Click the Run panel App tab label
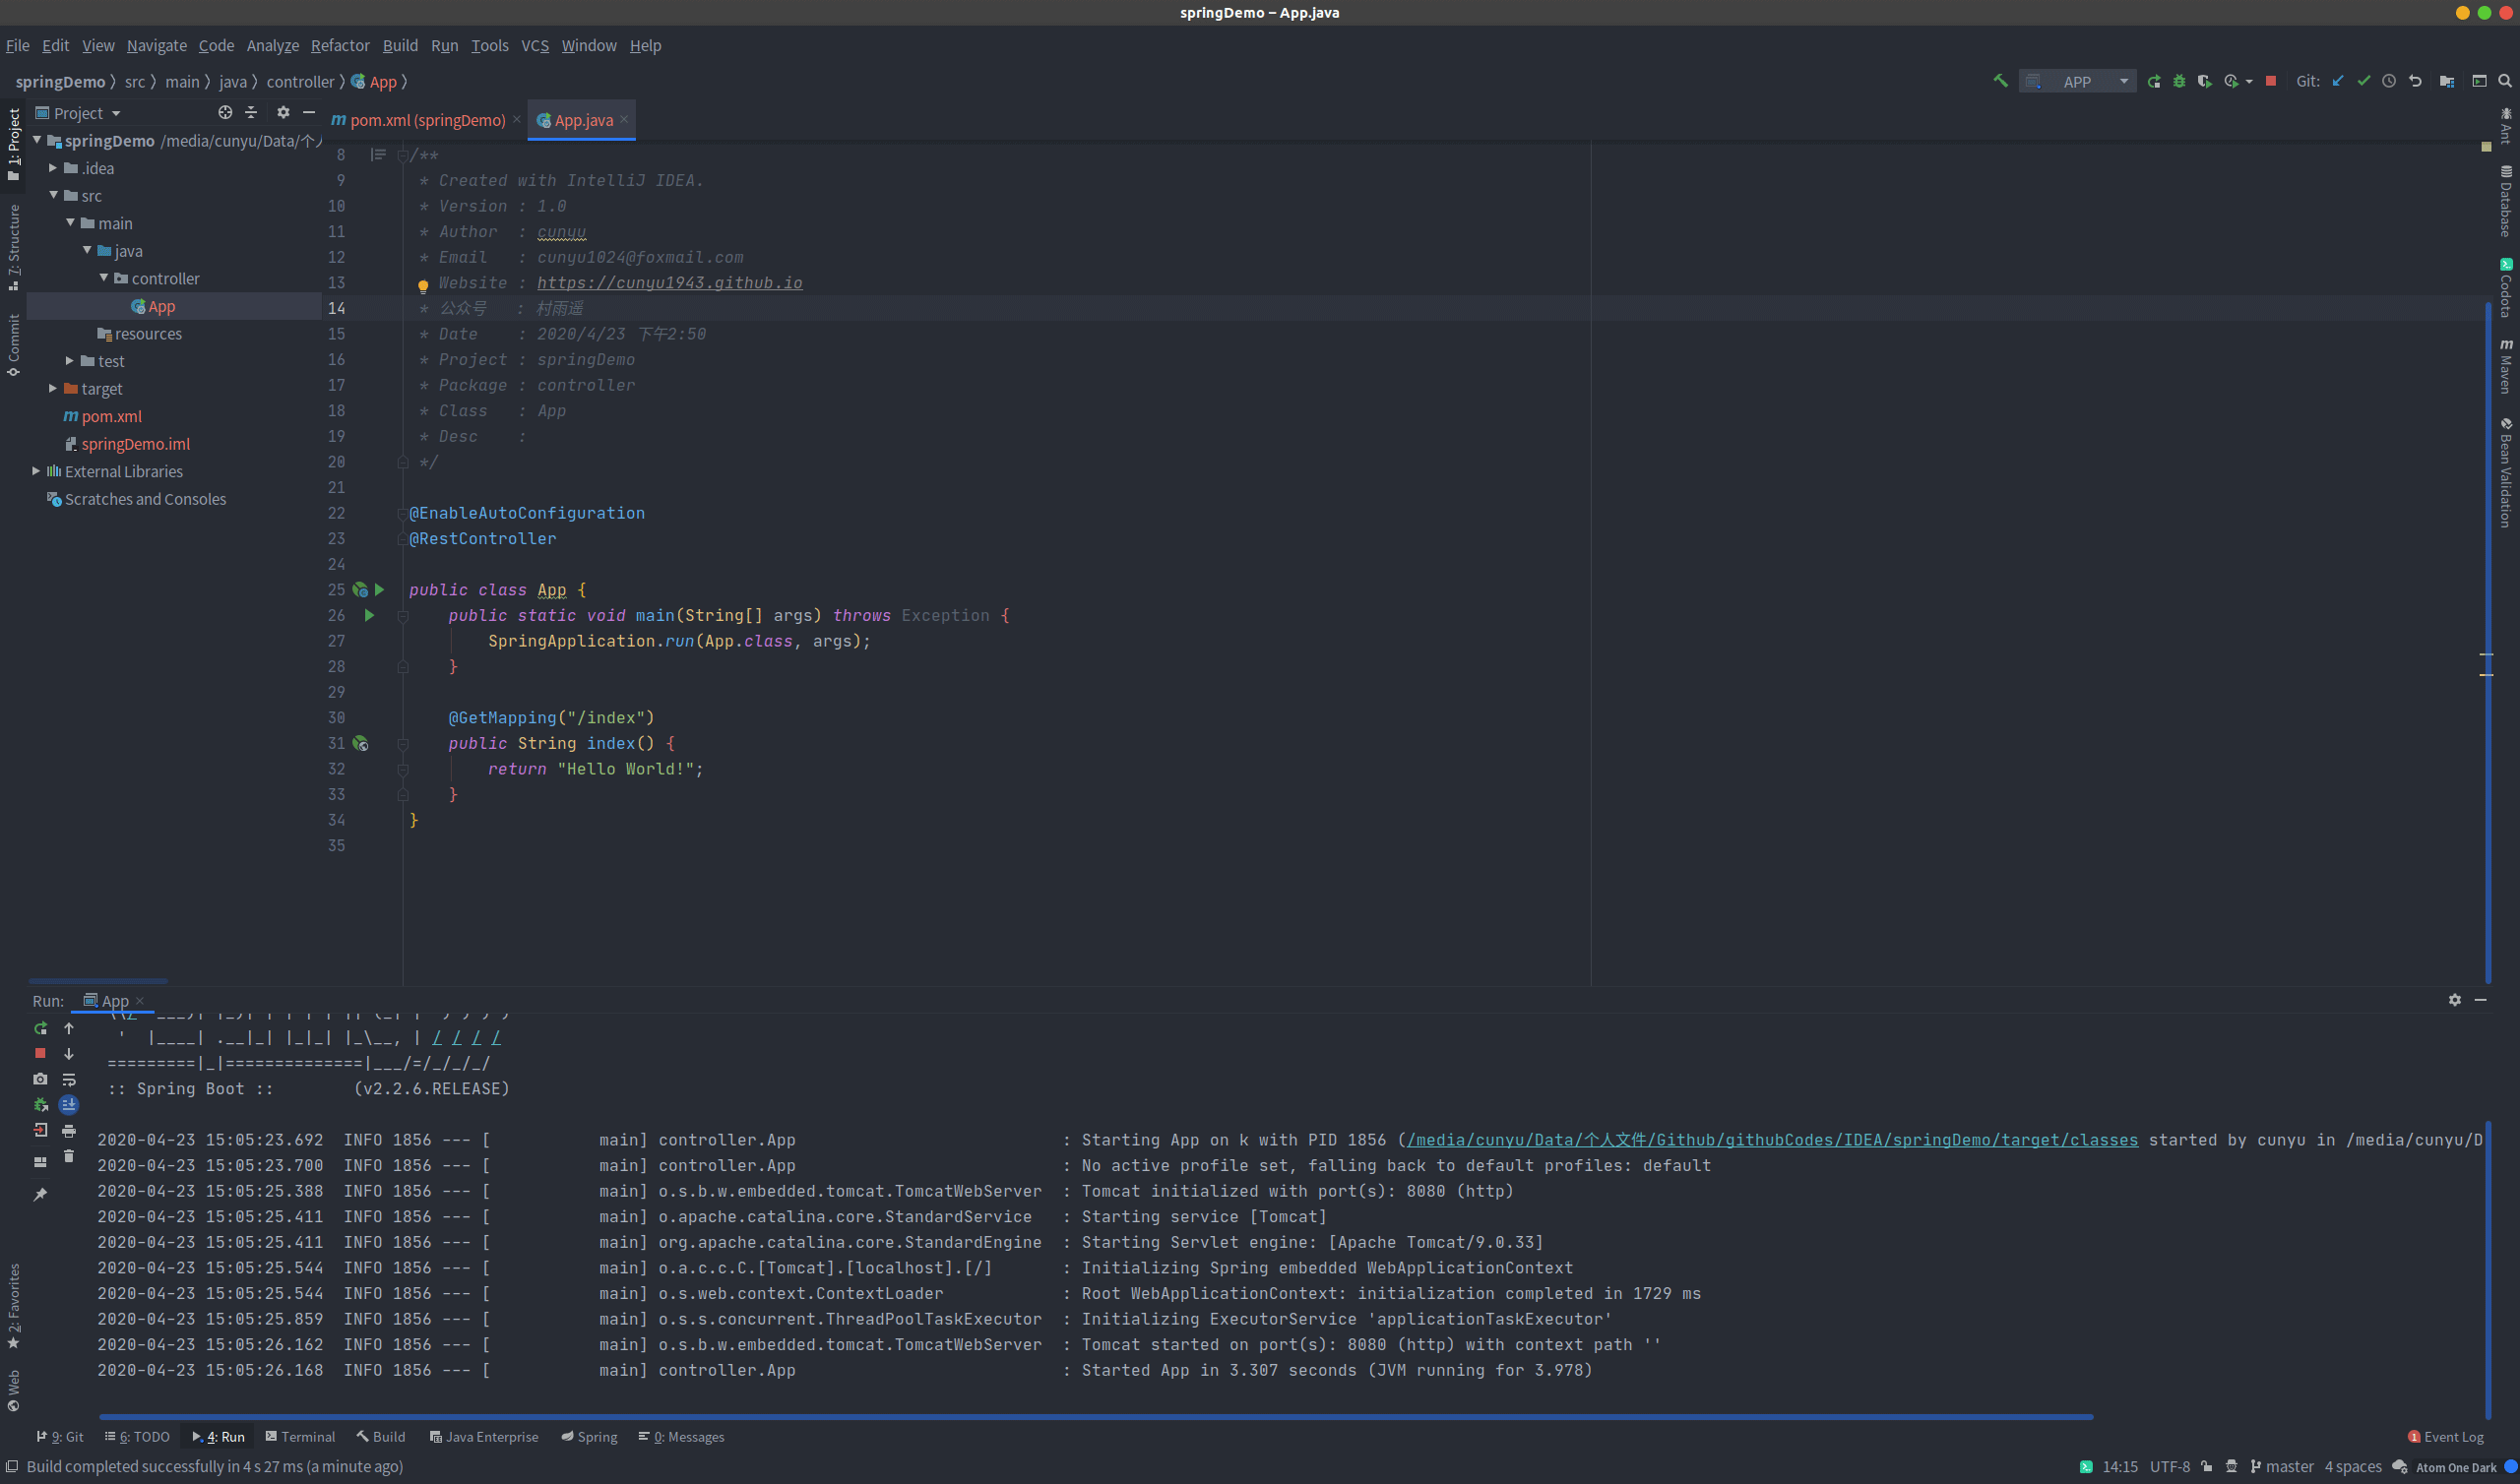2520x1484 pixels. click(x=111, y=1000)
